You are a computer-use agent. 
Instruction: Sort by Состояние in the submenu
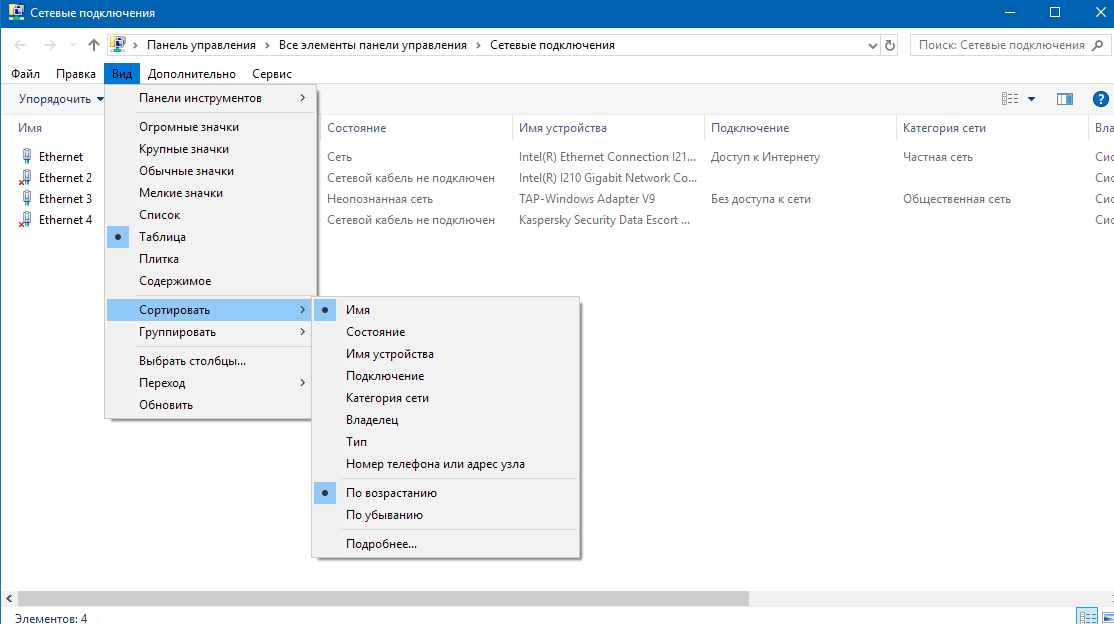375,332
